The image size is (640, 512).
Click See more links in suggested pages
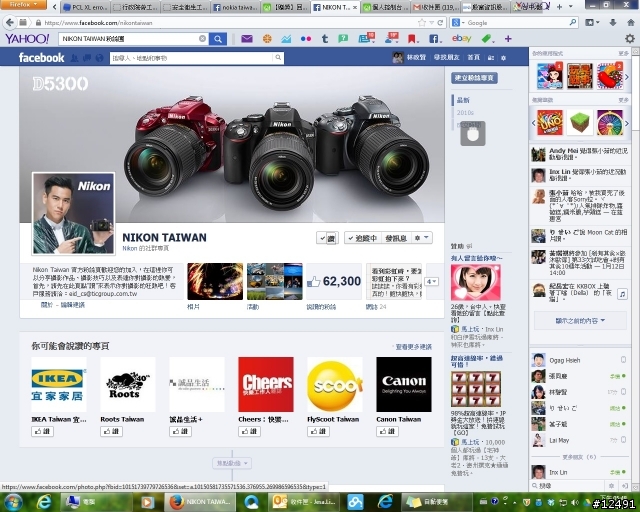point(413,347)
